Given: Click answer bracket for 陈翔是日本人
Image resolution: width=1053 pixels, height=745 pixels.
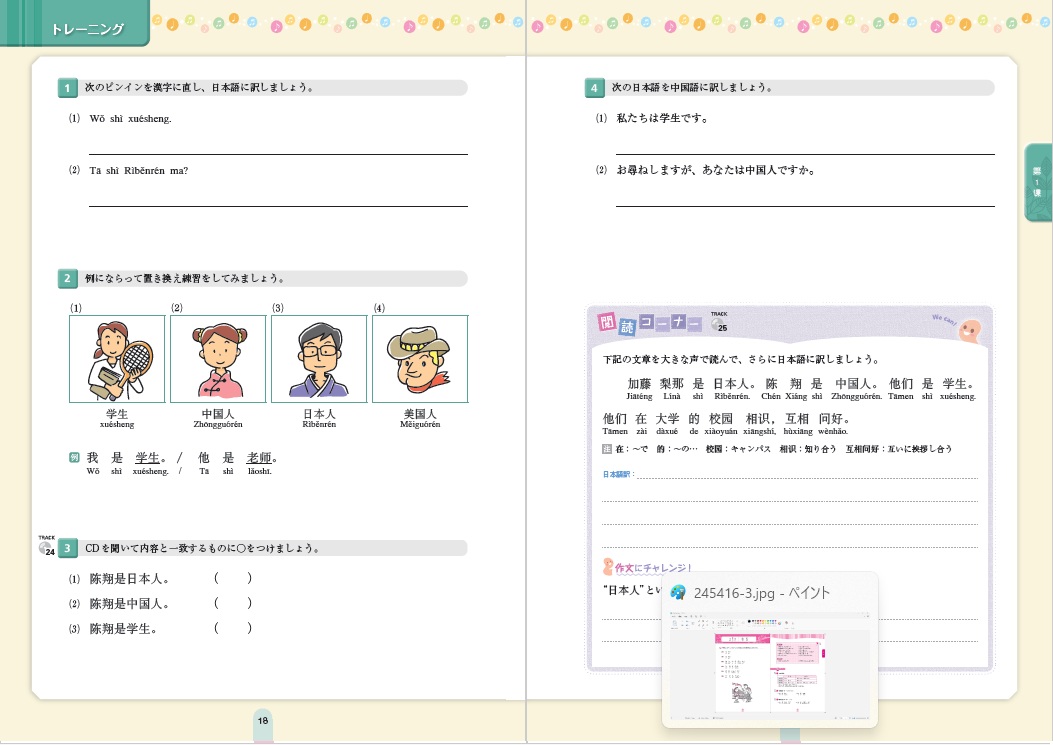Looking at the screenshot, I should (232, 579).
